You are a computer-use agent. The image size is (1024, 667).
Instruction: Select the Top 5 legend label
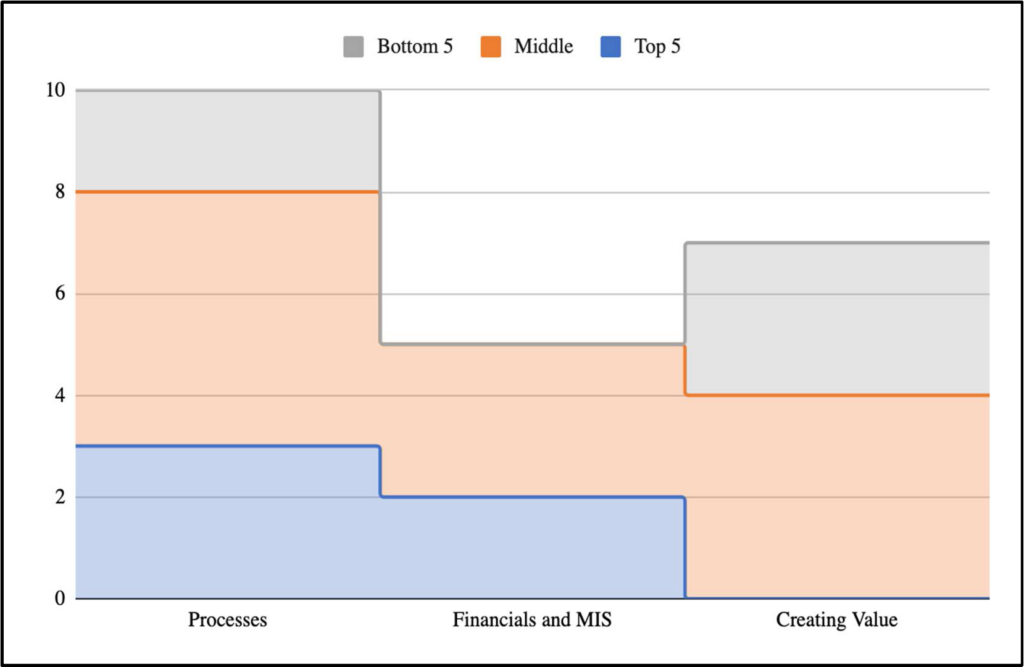click(658, 47)
